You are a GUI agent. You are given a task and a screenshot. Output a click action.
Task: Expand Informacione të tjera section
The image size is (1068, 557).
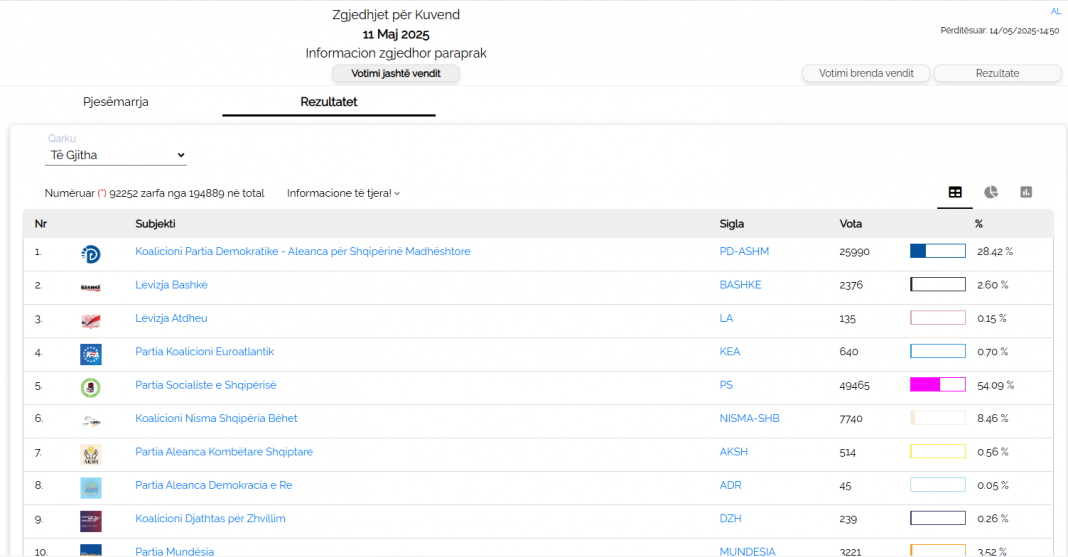click(x=343, y=193)
